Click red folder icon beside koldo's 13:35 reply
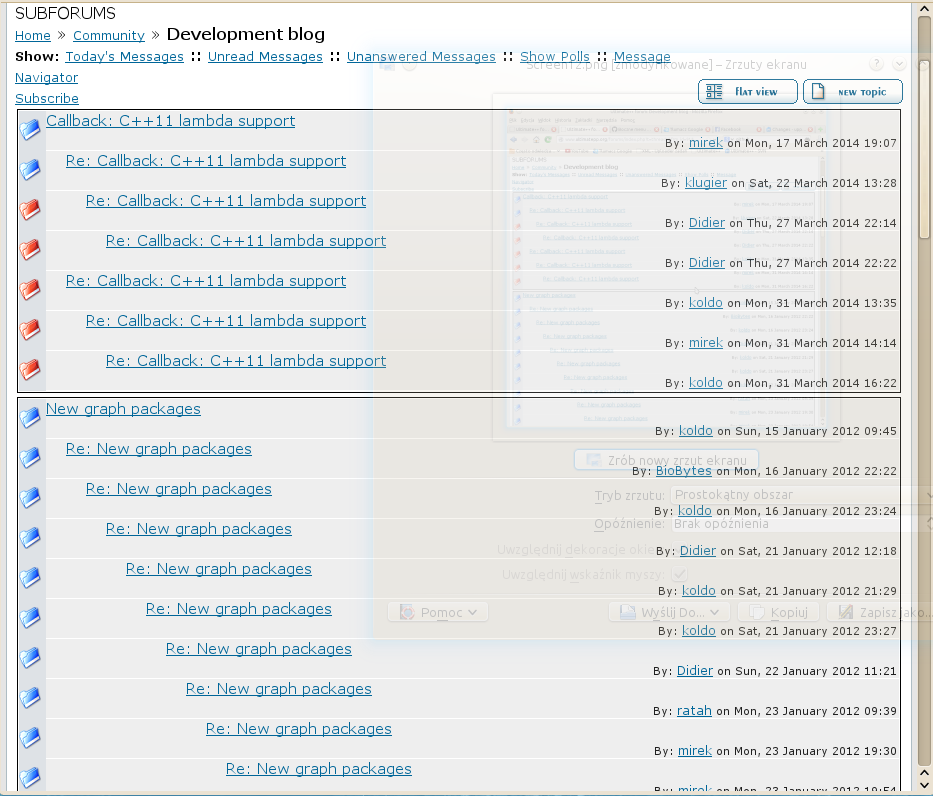 pyautogui.click(x=30, y=289)
